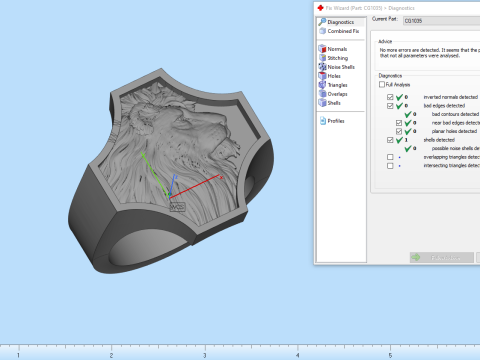Viewport: 480px width, 360px height.
Task: Enable overlapping triangles detection checkbox
Action: [390, 157]
